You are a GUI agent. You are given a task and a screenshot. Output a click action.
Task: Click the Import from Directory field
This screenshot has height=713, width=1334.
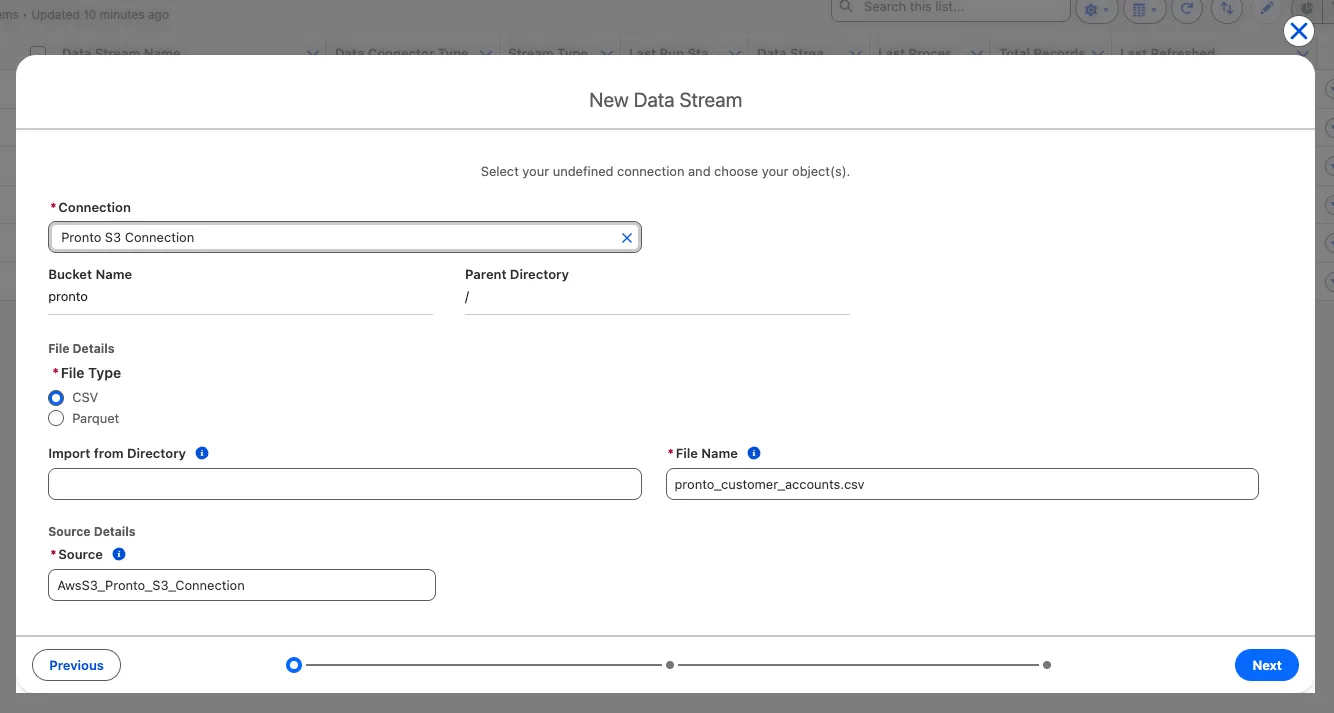point(344,485)
